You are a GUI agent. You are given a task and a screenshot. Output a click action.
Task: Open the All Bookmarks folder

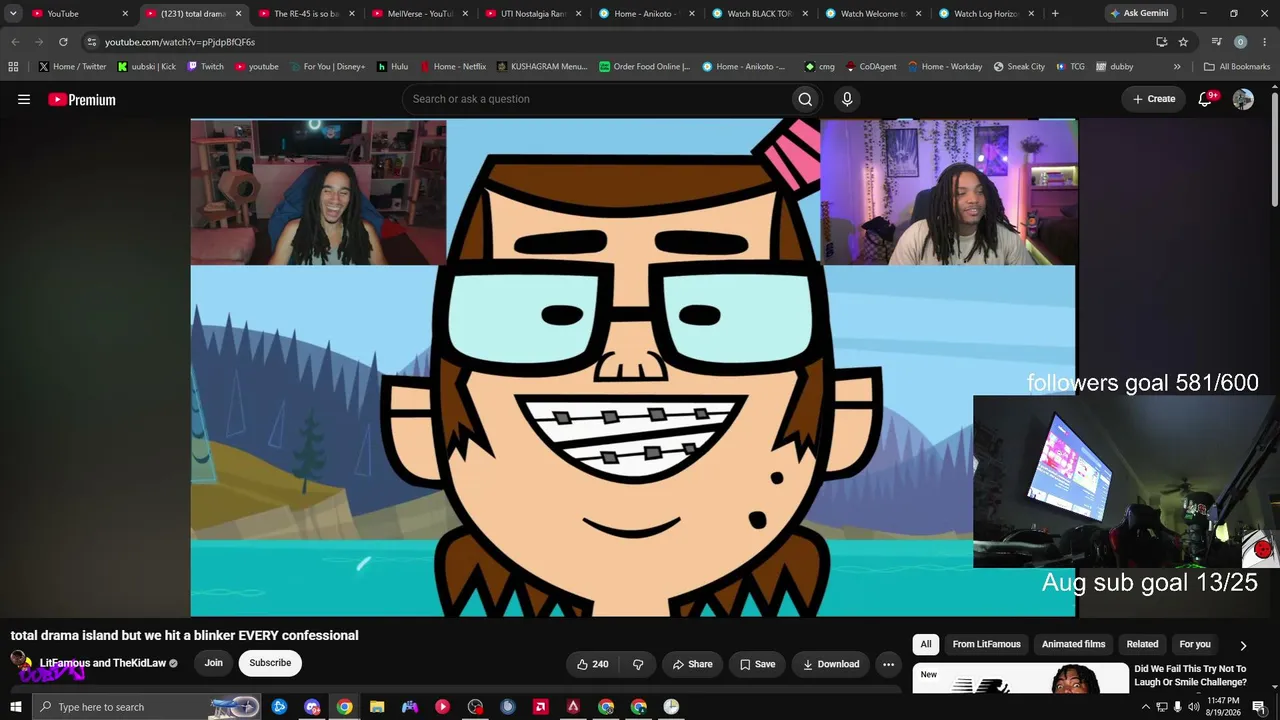pyautogui.click(x=1237, y=66)
